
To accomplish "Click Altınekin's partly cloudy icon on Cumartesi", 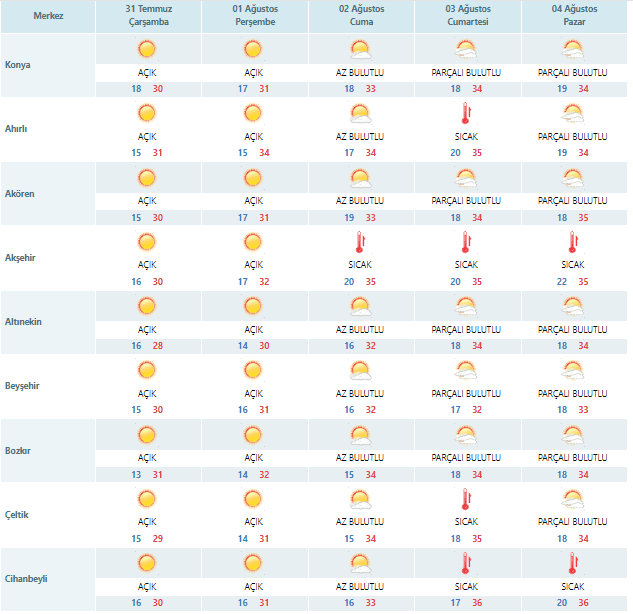I will (466, 306).
